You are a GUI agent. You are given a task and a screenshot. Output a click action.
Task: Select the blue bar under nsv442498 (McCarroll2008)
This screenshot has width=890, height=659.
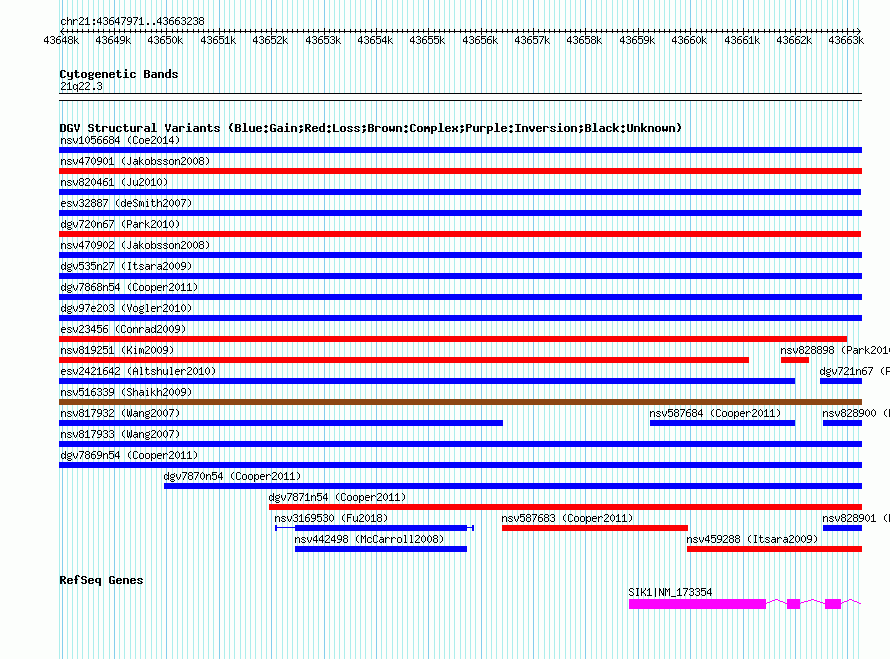pos(381,549)
